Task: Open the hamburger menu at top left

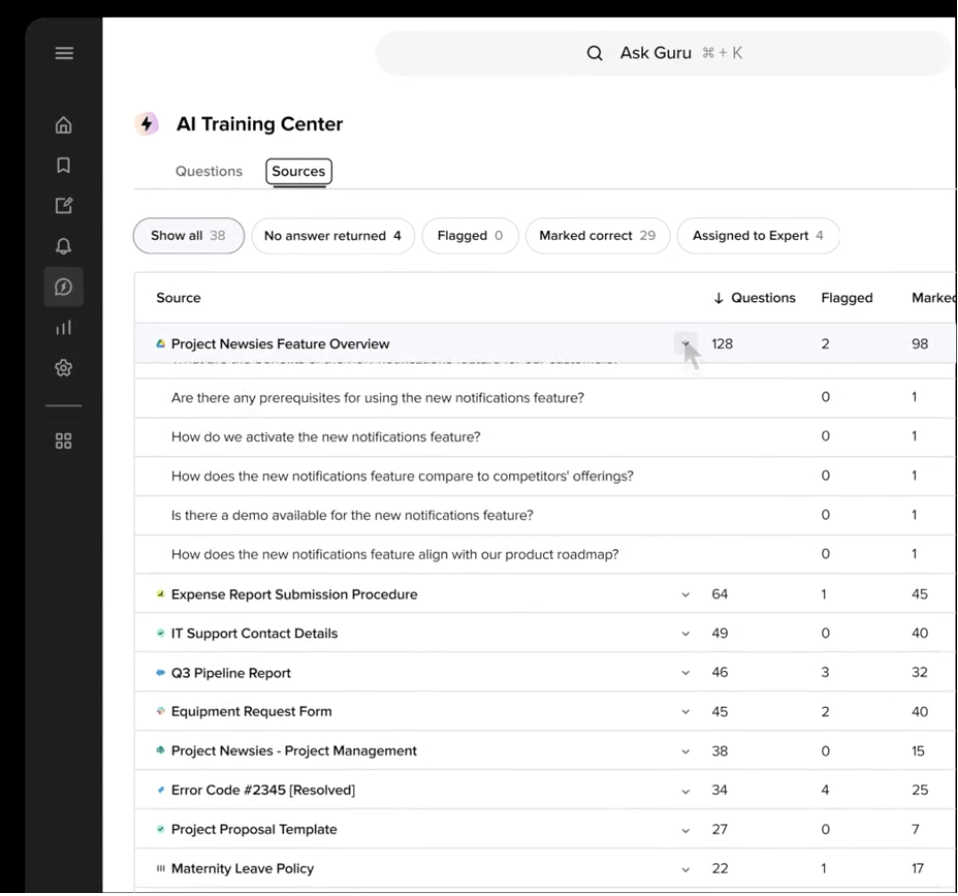Action: [x=63, y=52]
